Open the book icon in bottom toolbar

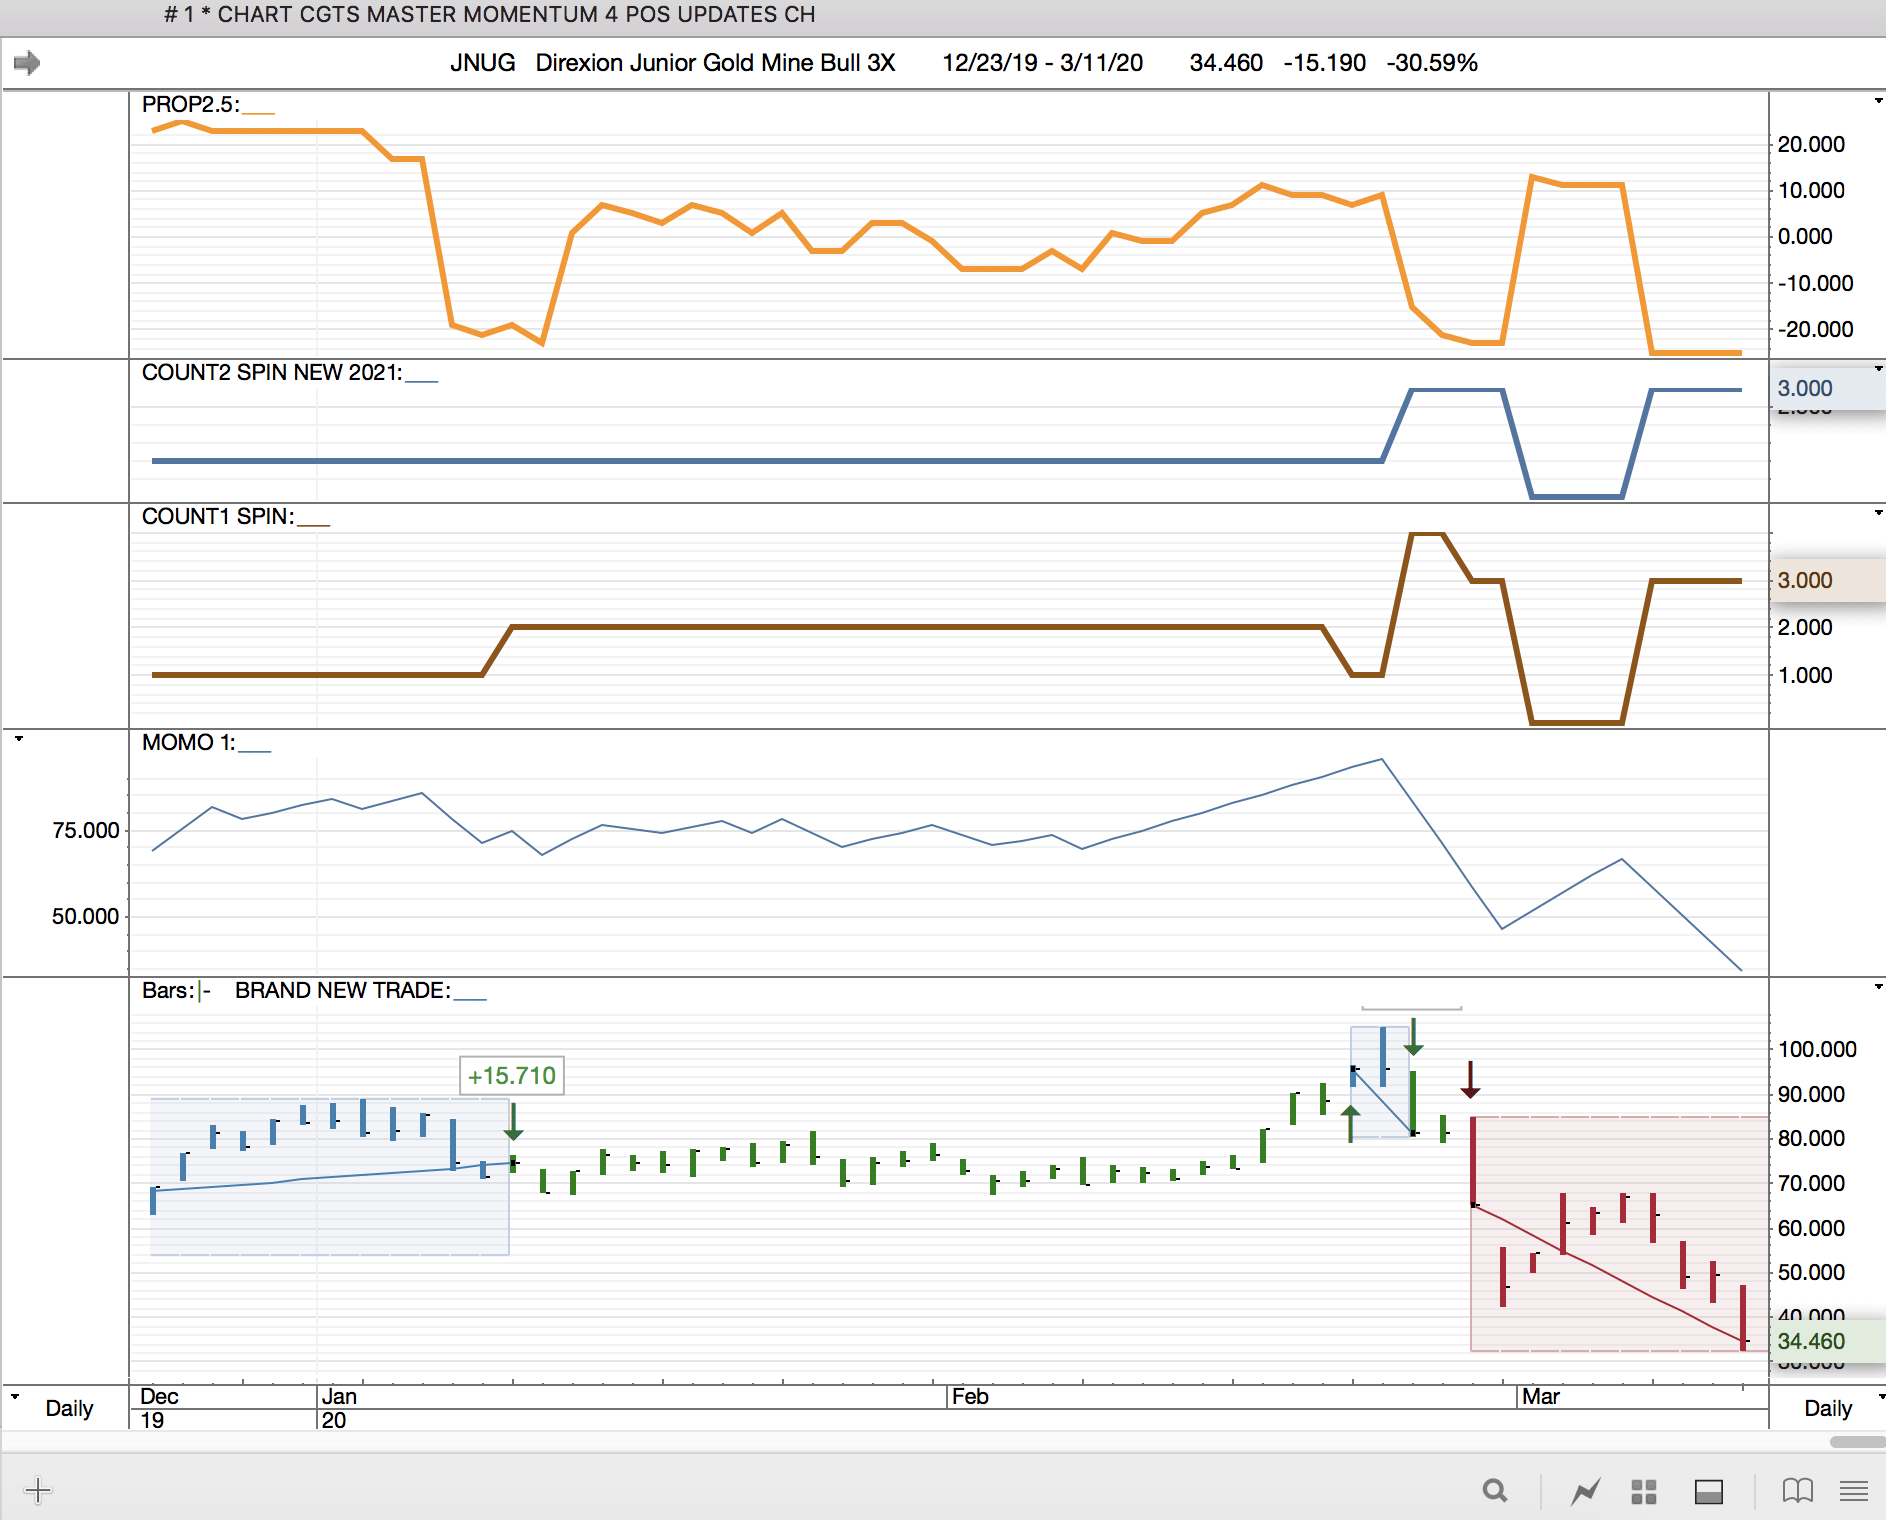click(1797, 1491)
